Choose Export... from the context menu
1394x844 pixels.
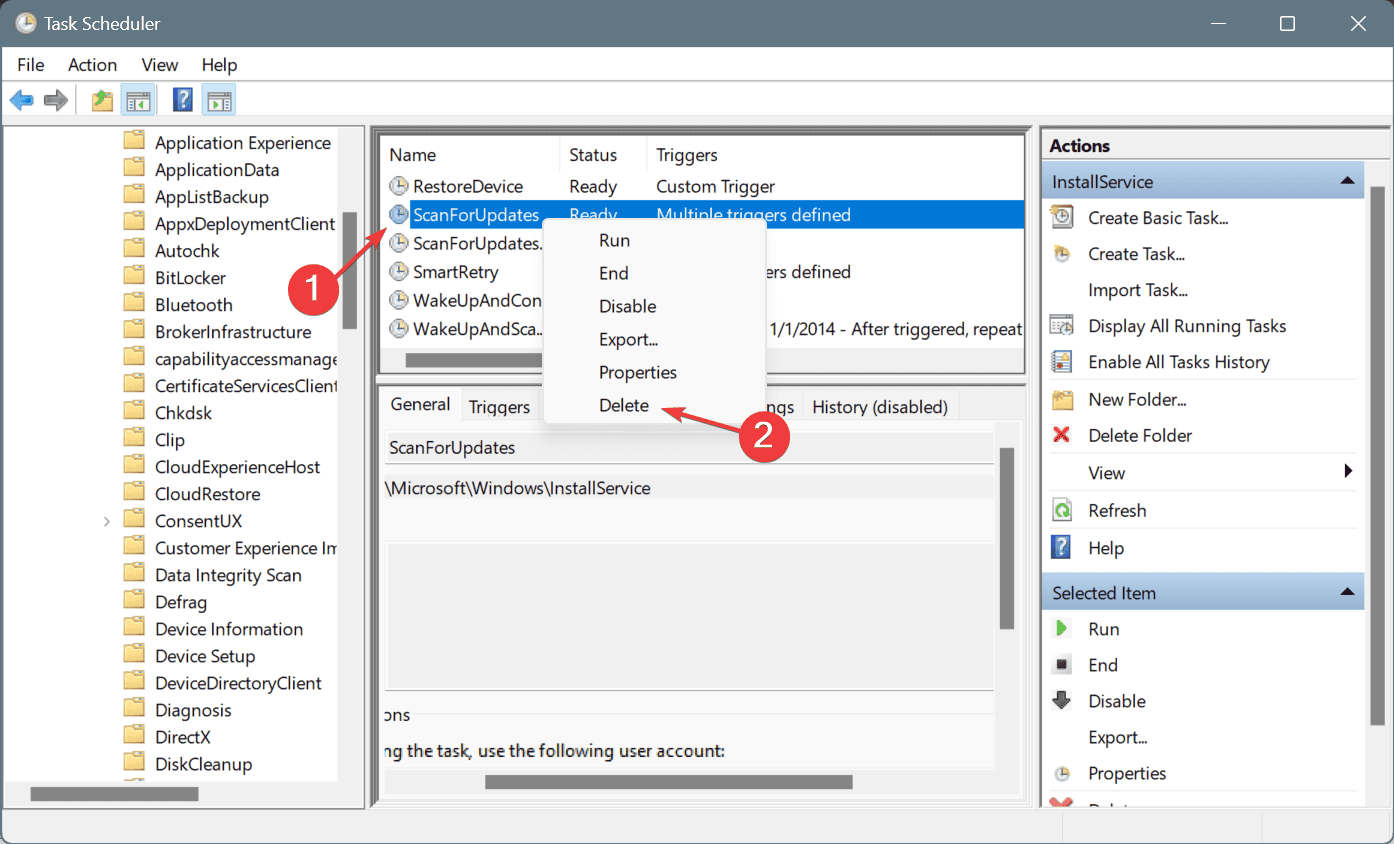tap(655, 339)
